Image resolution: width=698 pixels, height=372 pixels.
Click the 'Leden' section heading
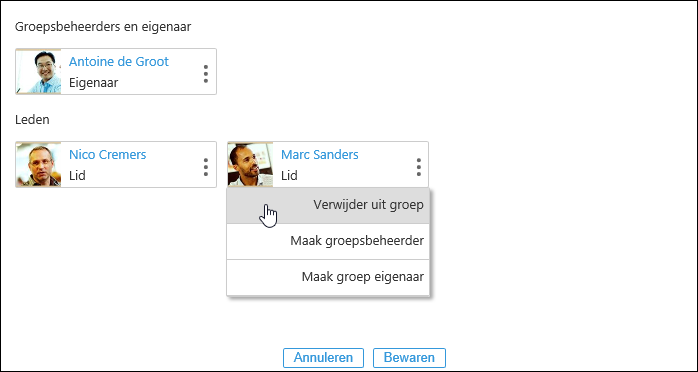[x=32, y=120]
